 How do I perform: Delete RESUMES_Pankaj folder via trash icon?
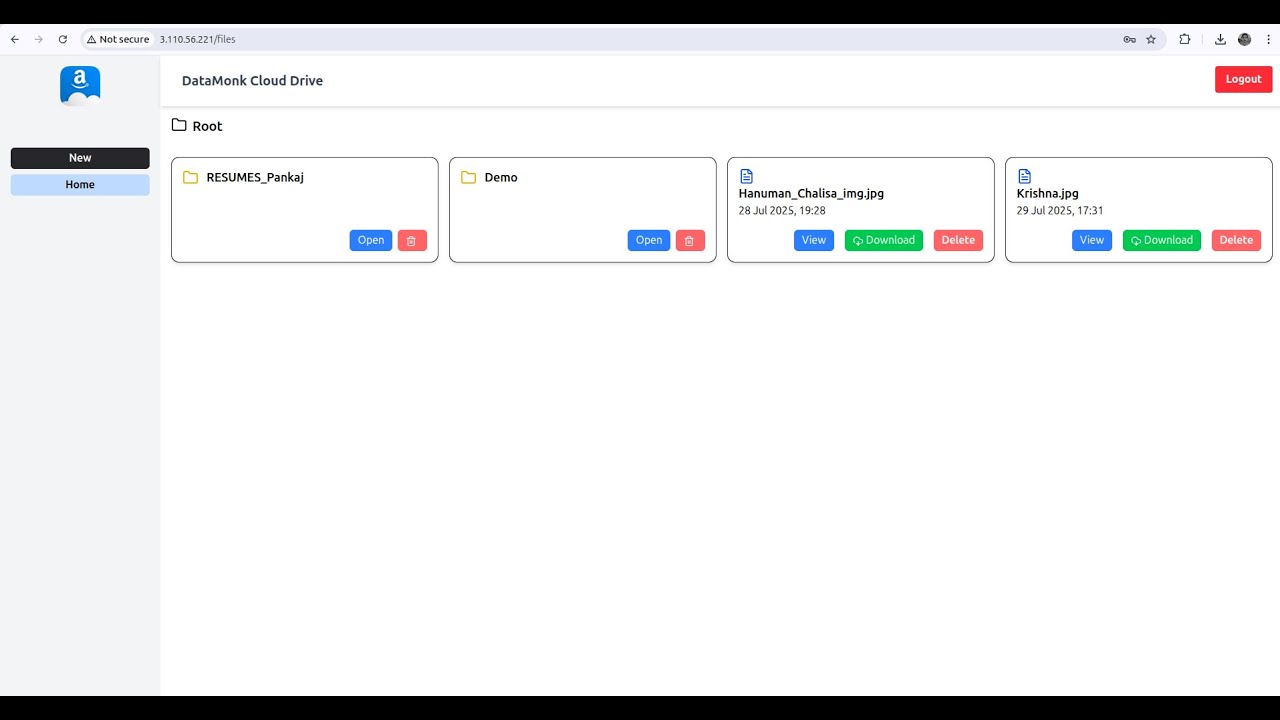412,240
